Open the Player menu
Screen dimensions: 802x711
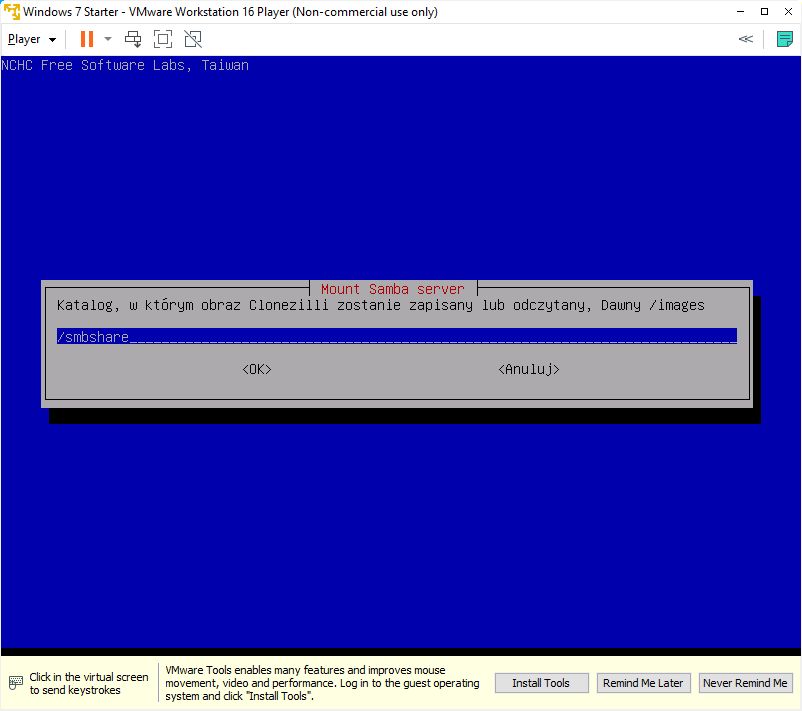point(31,39)
